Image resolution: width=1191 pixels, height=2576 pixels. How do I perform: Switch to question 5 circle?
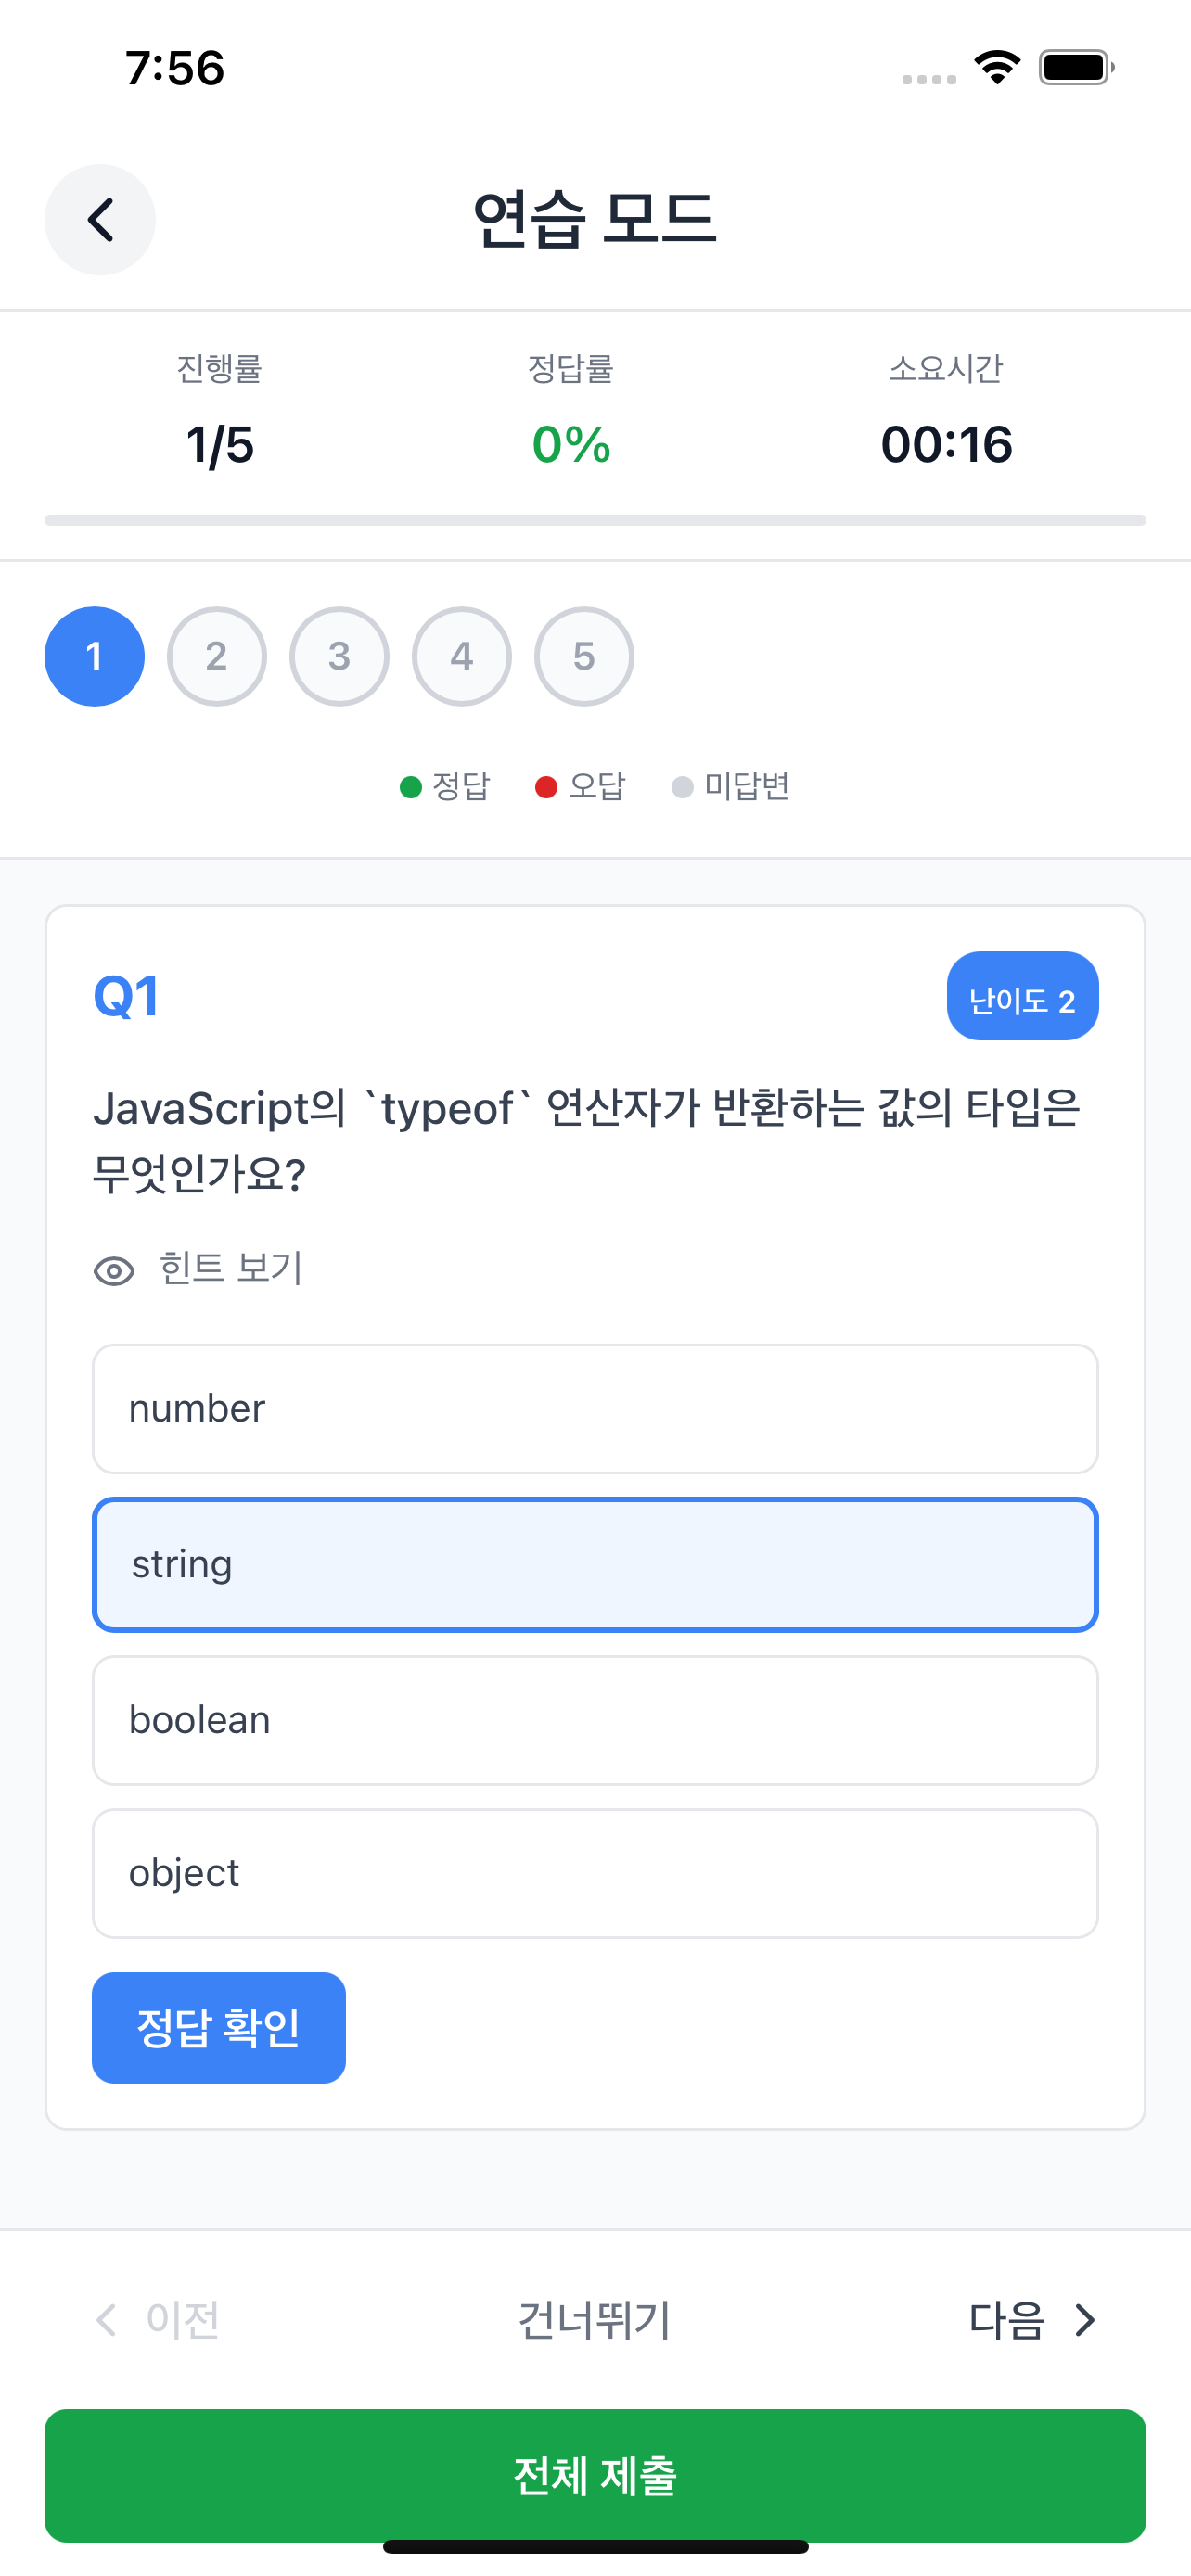click(584, 656)
